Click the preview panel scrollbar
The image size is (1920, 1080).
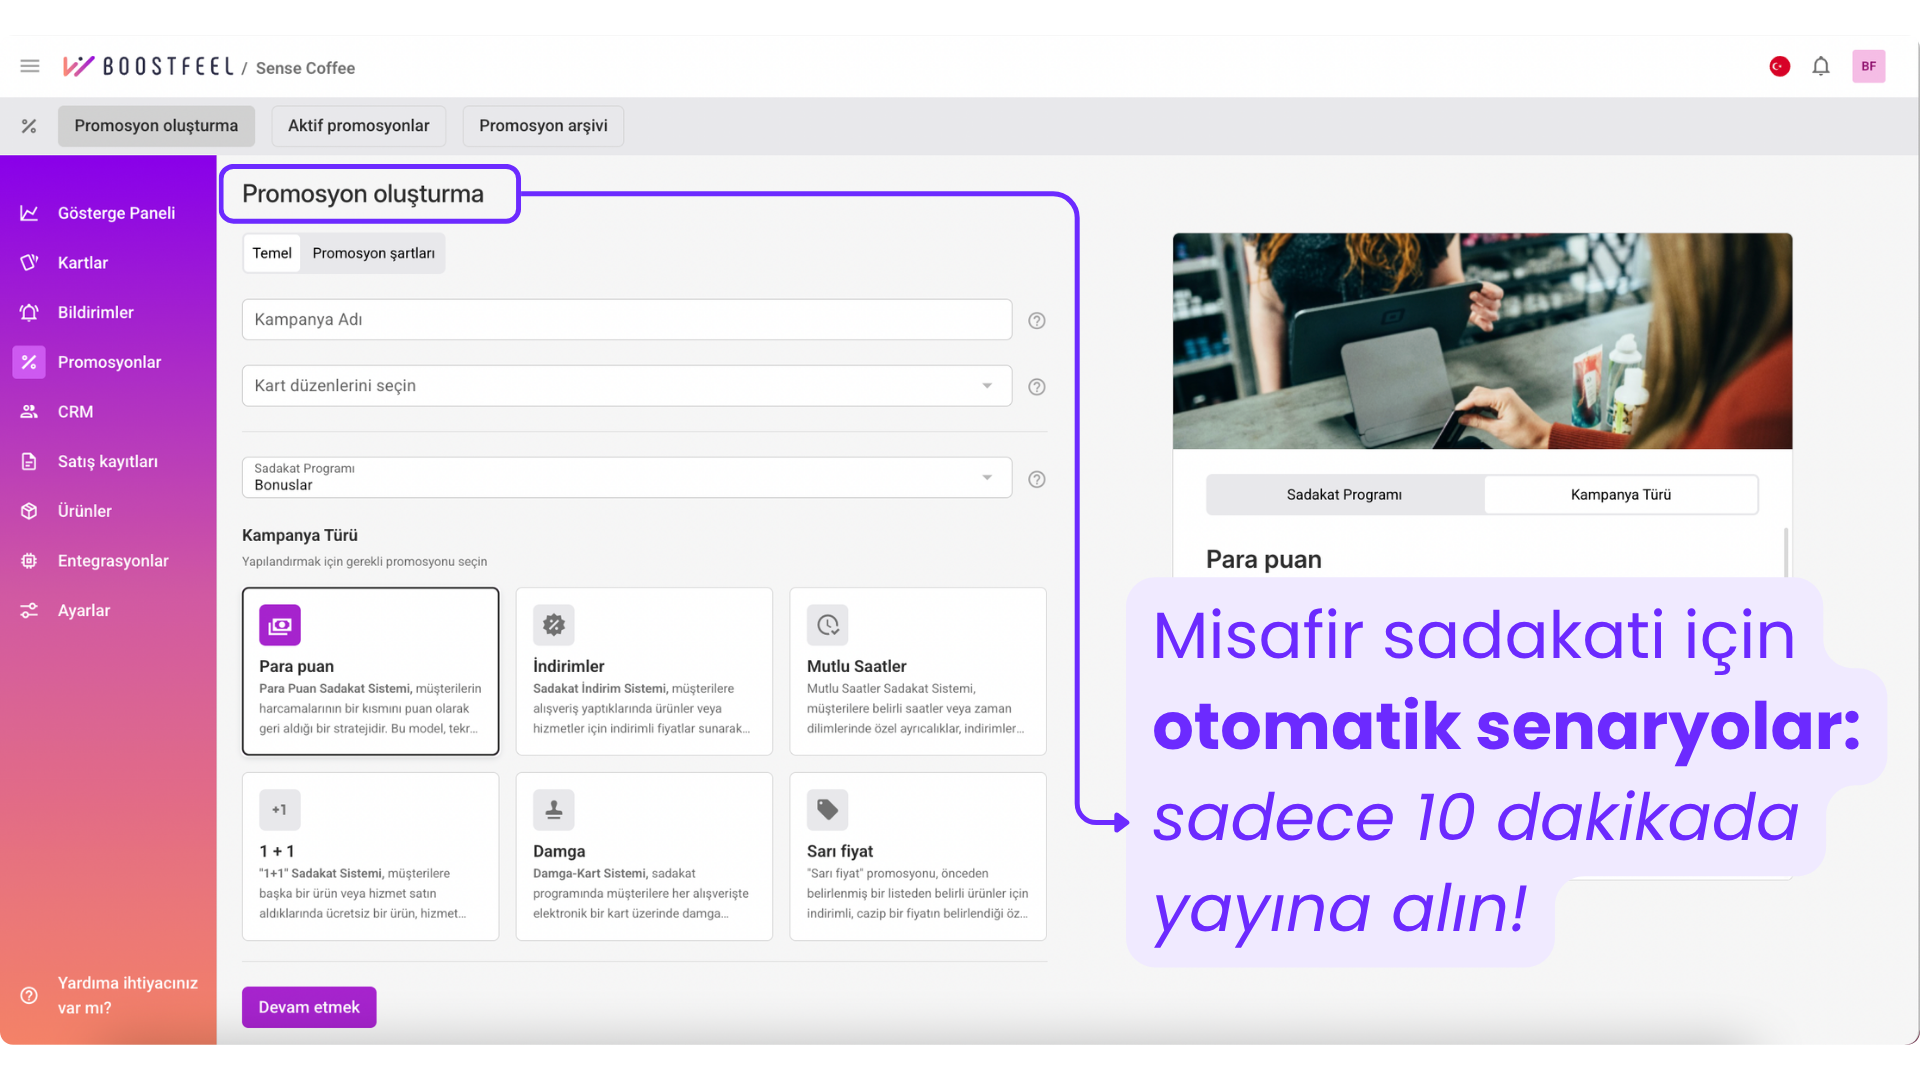tap(1786, 552)
